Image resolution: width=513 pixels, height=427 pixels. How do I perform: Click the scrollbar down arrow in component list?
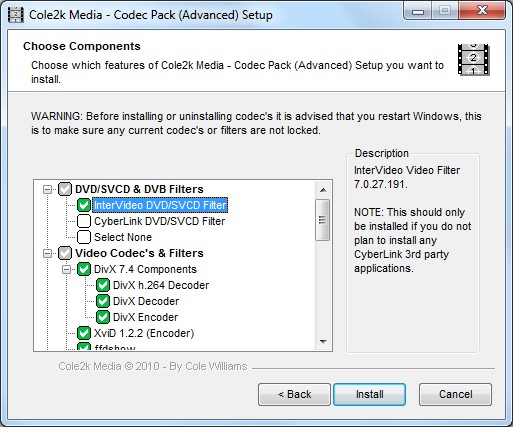click(323, 341)
